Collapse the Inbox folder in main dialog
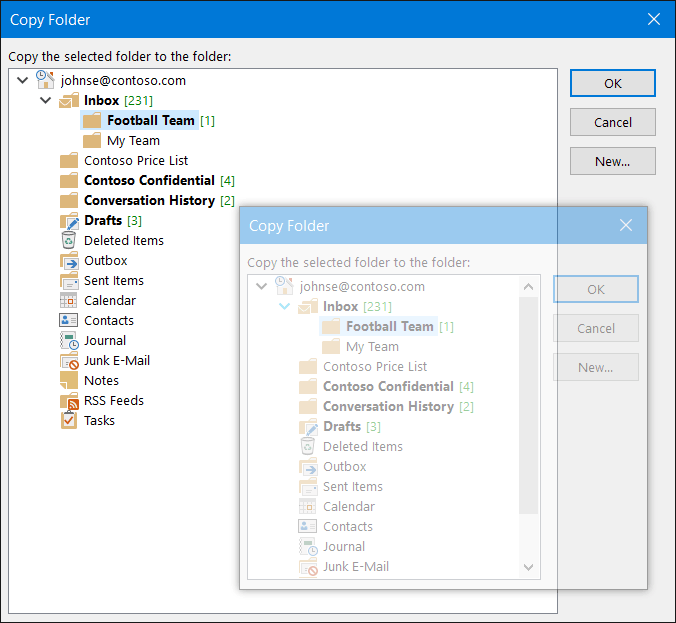 (x=45, y=100)
